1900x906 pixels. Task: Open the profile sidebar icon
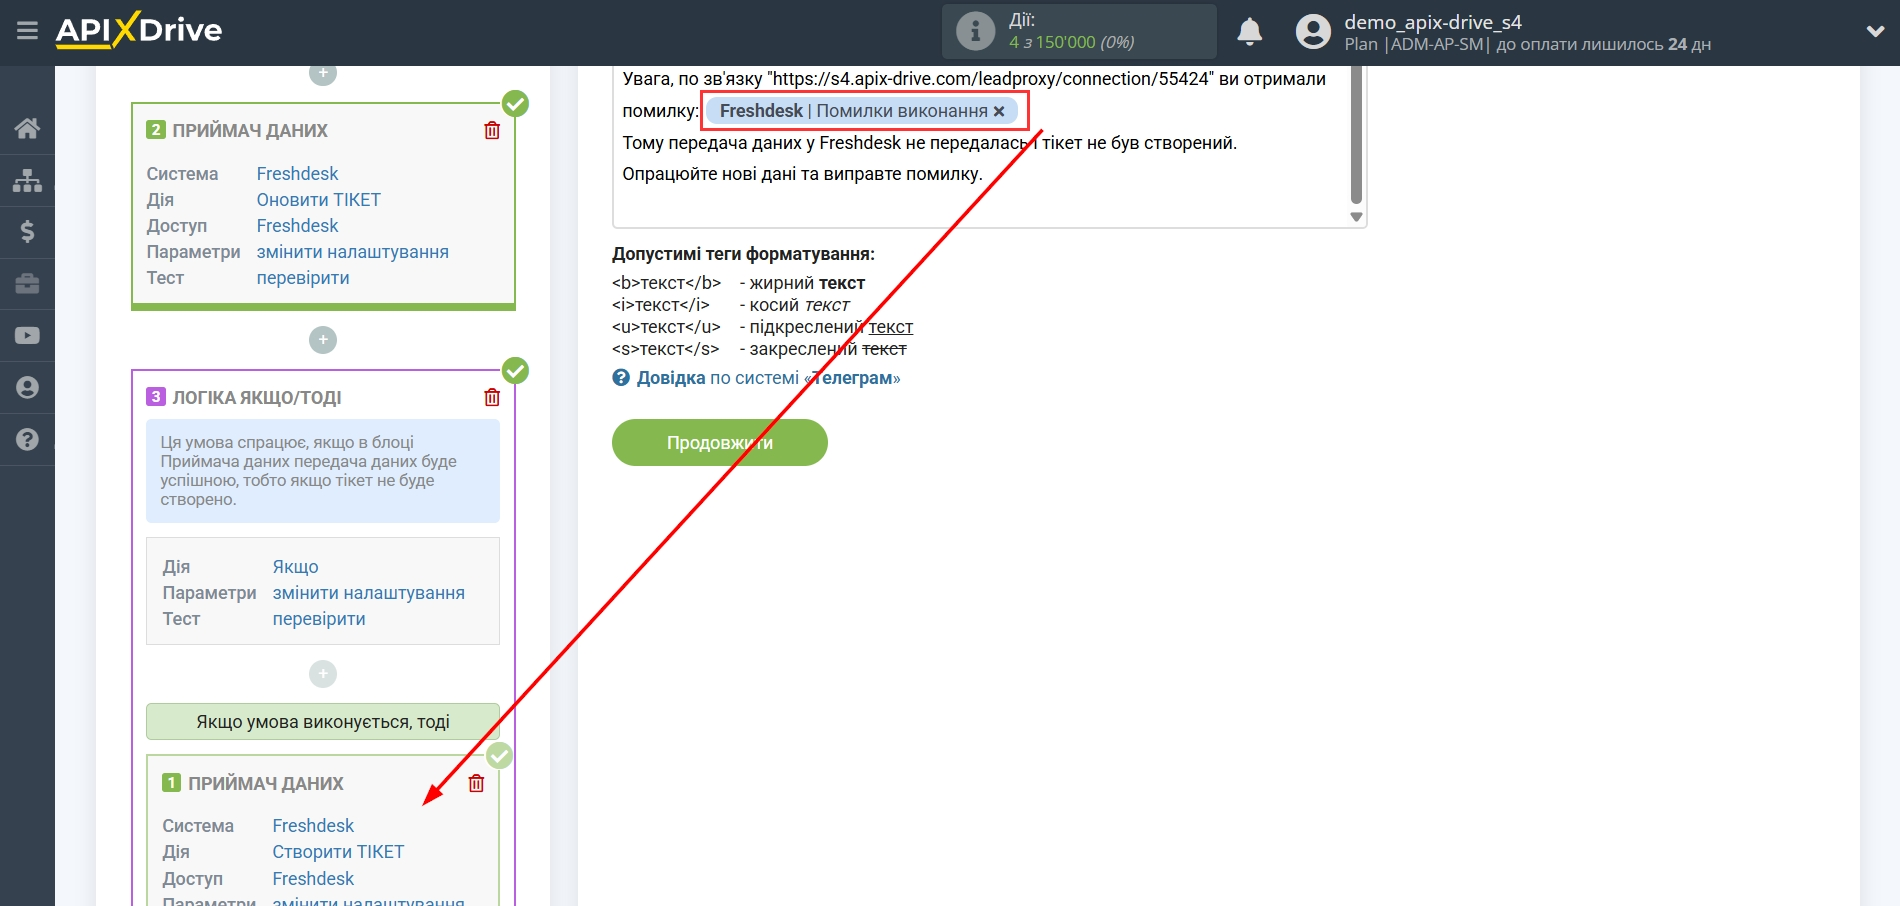point(27,388)
